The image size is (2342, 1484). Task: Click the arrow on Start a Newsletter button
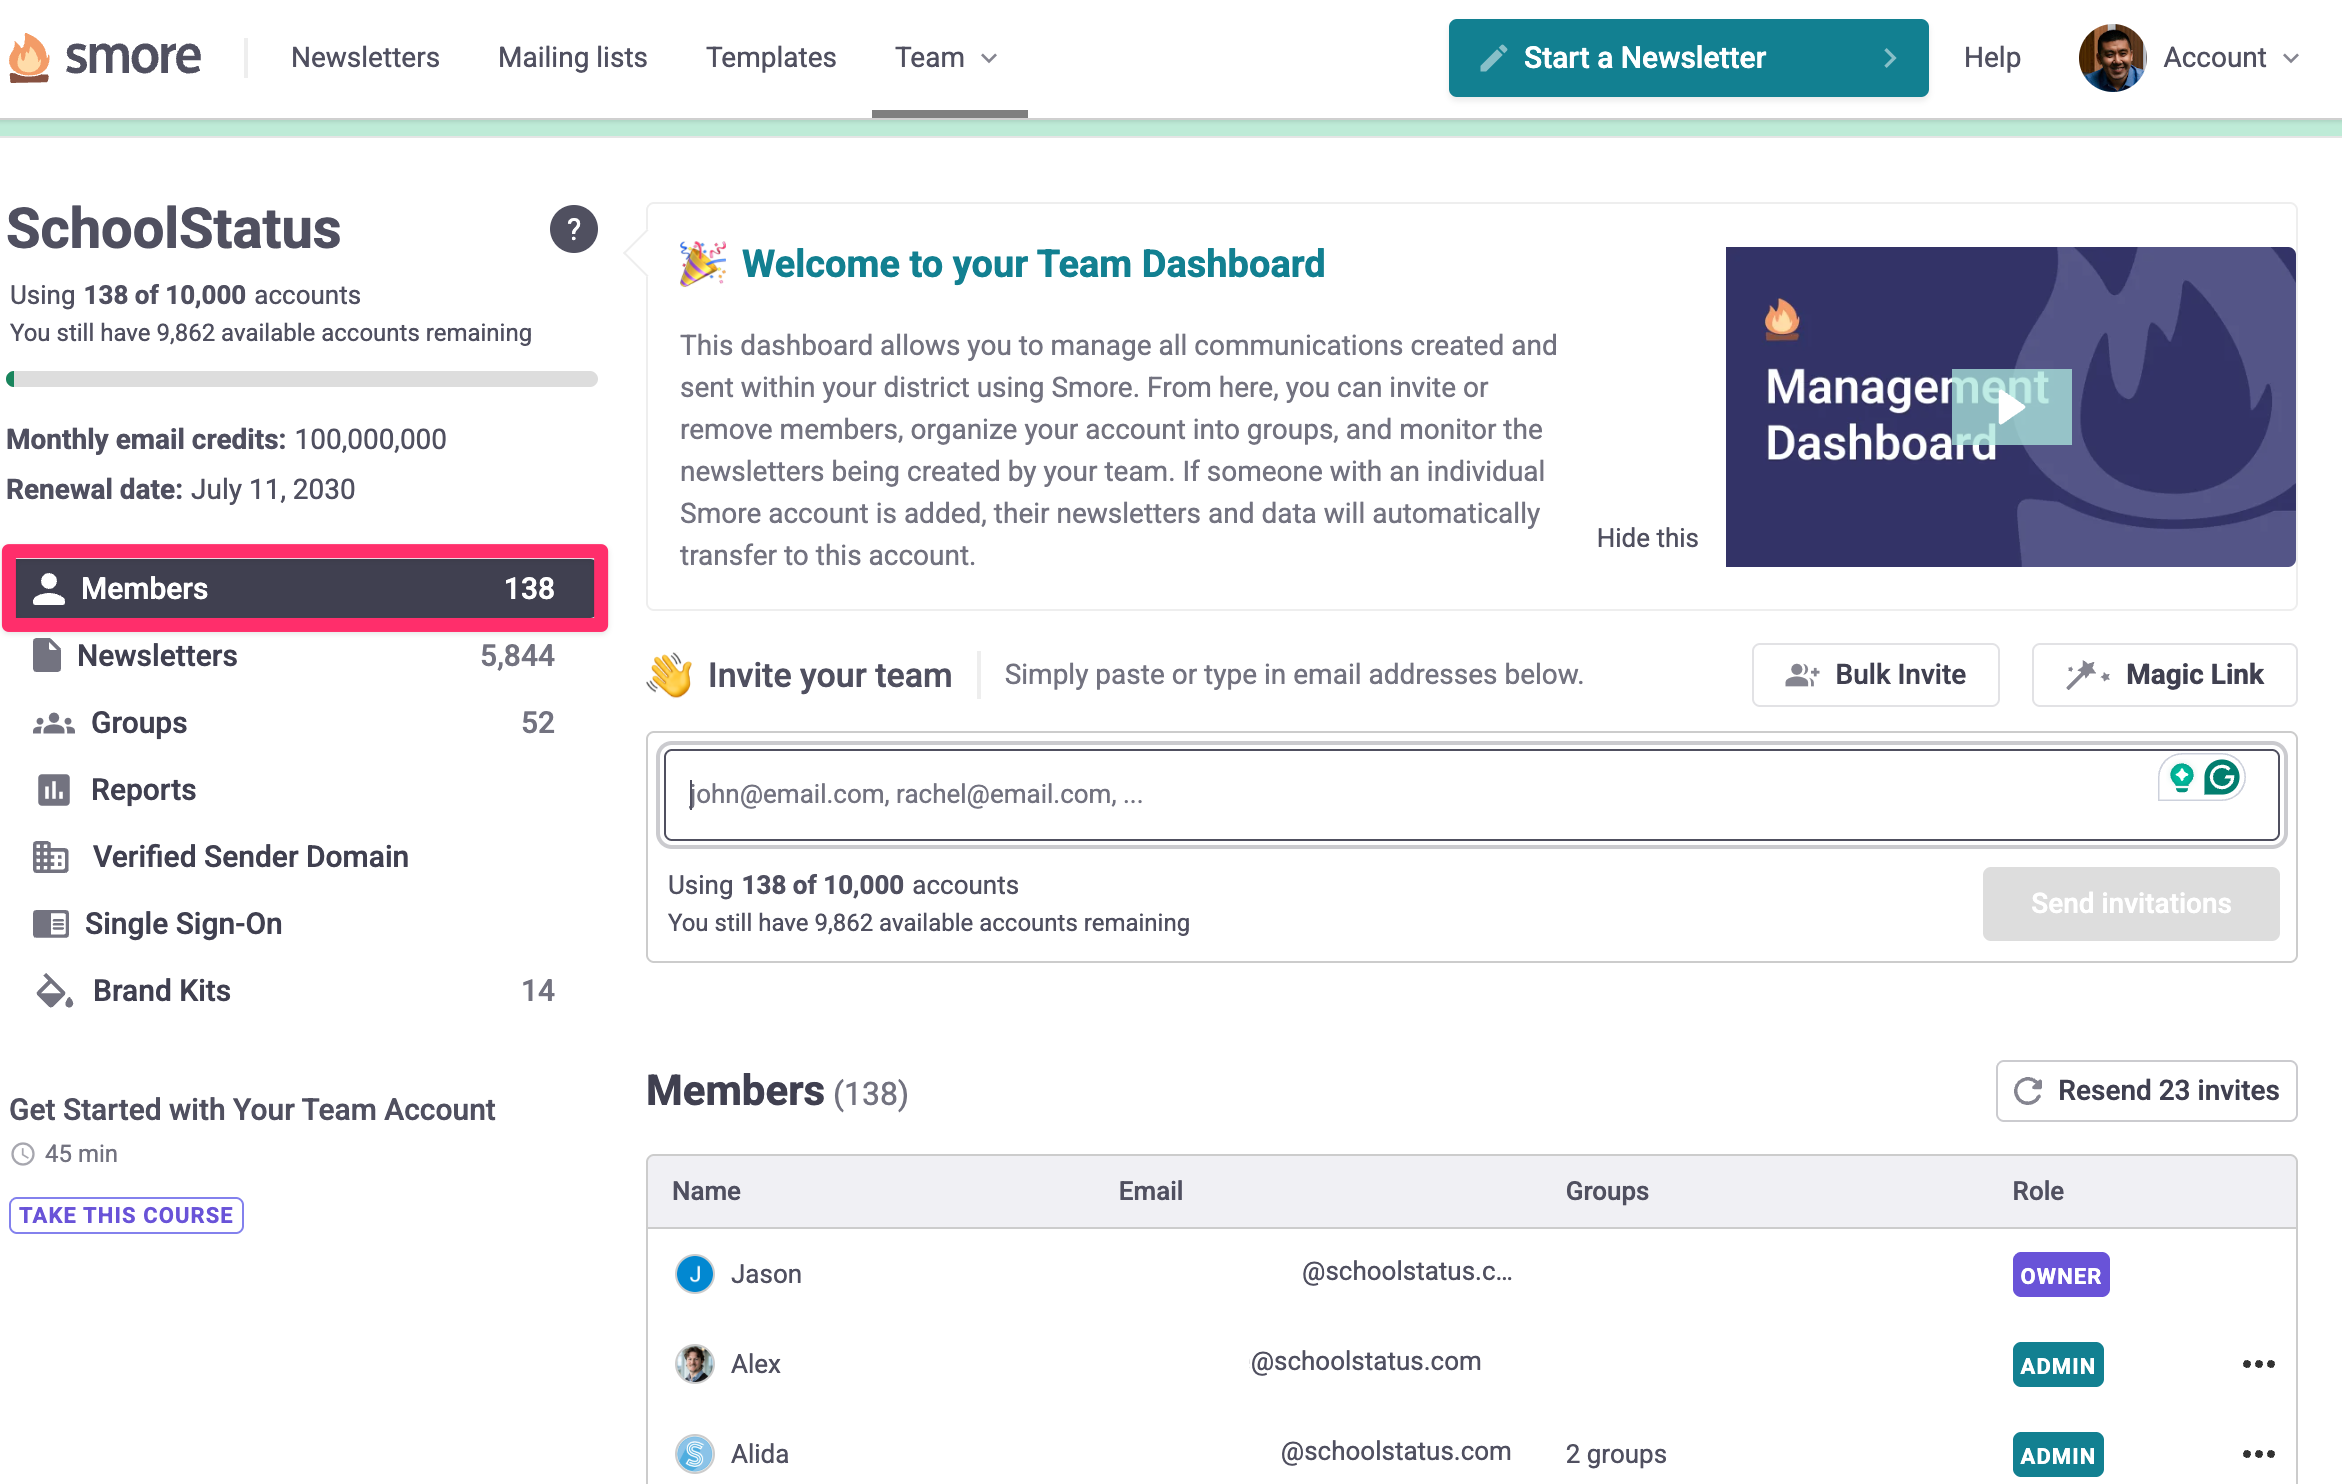1890,58
